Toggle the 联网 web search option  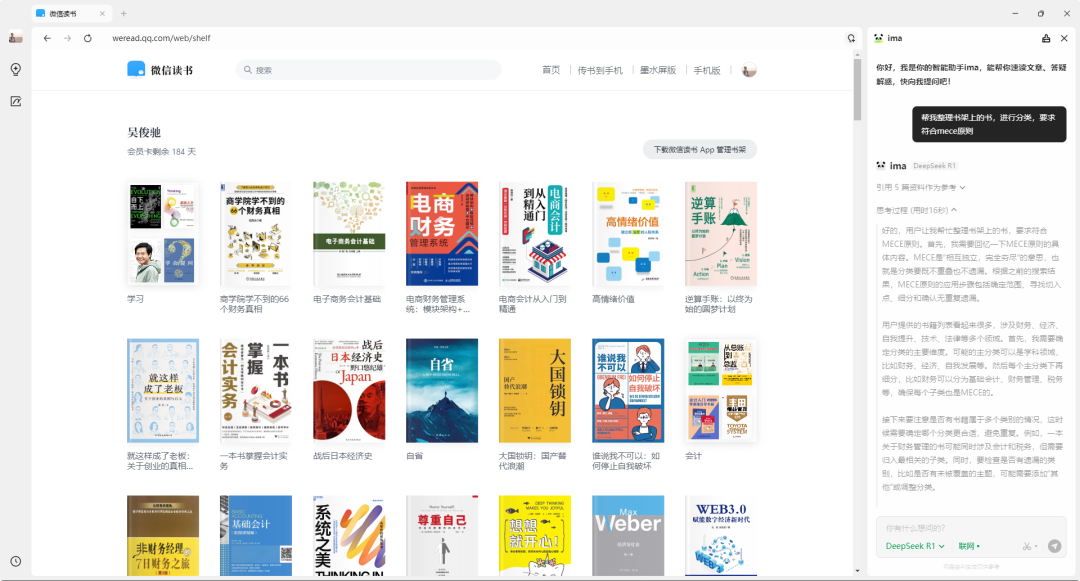click(x=968, y=546)
